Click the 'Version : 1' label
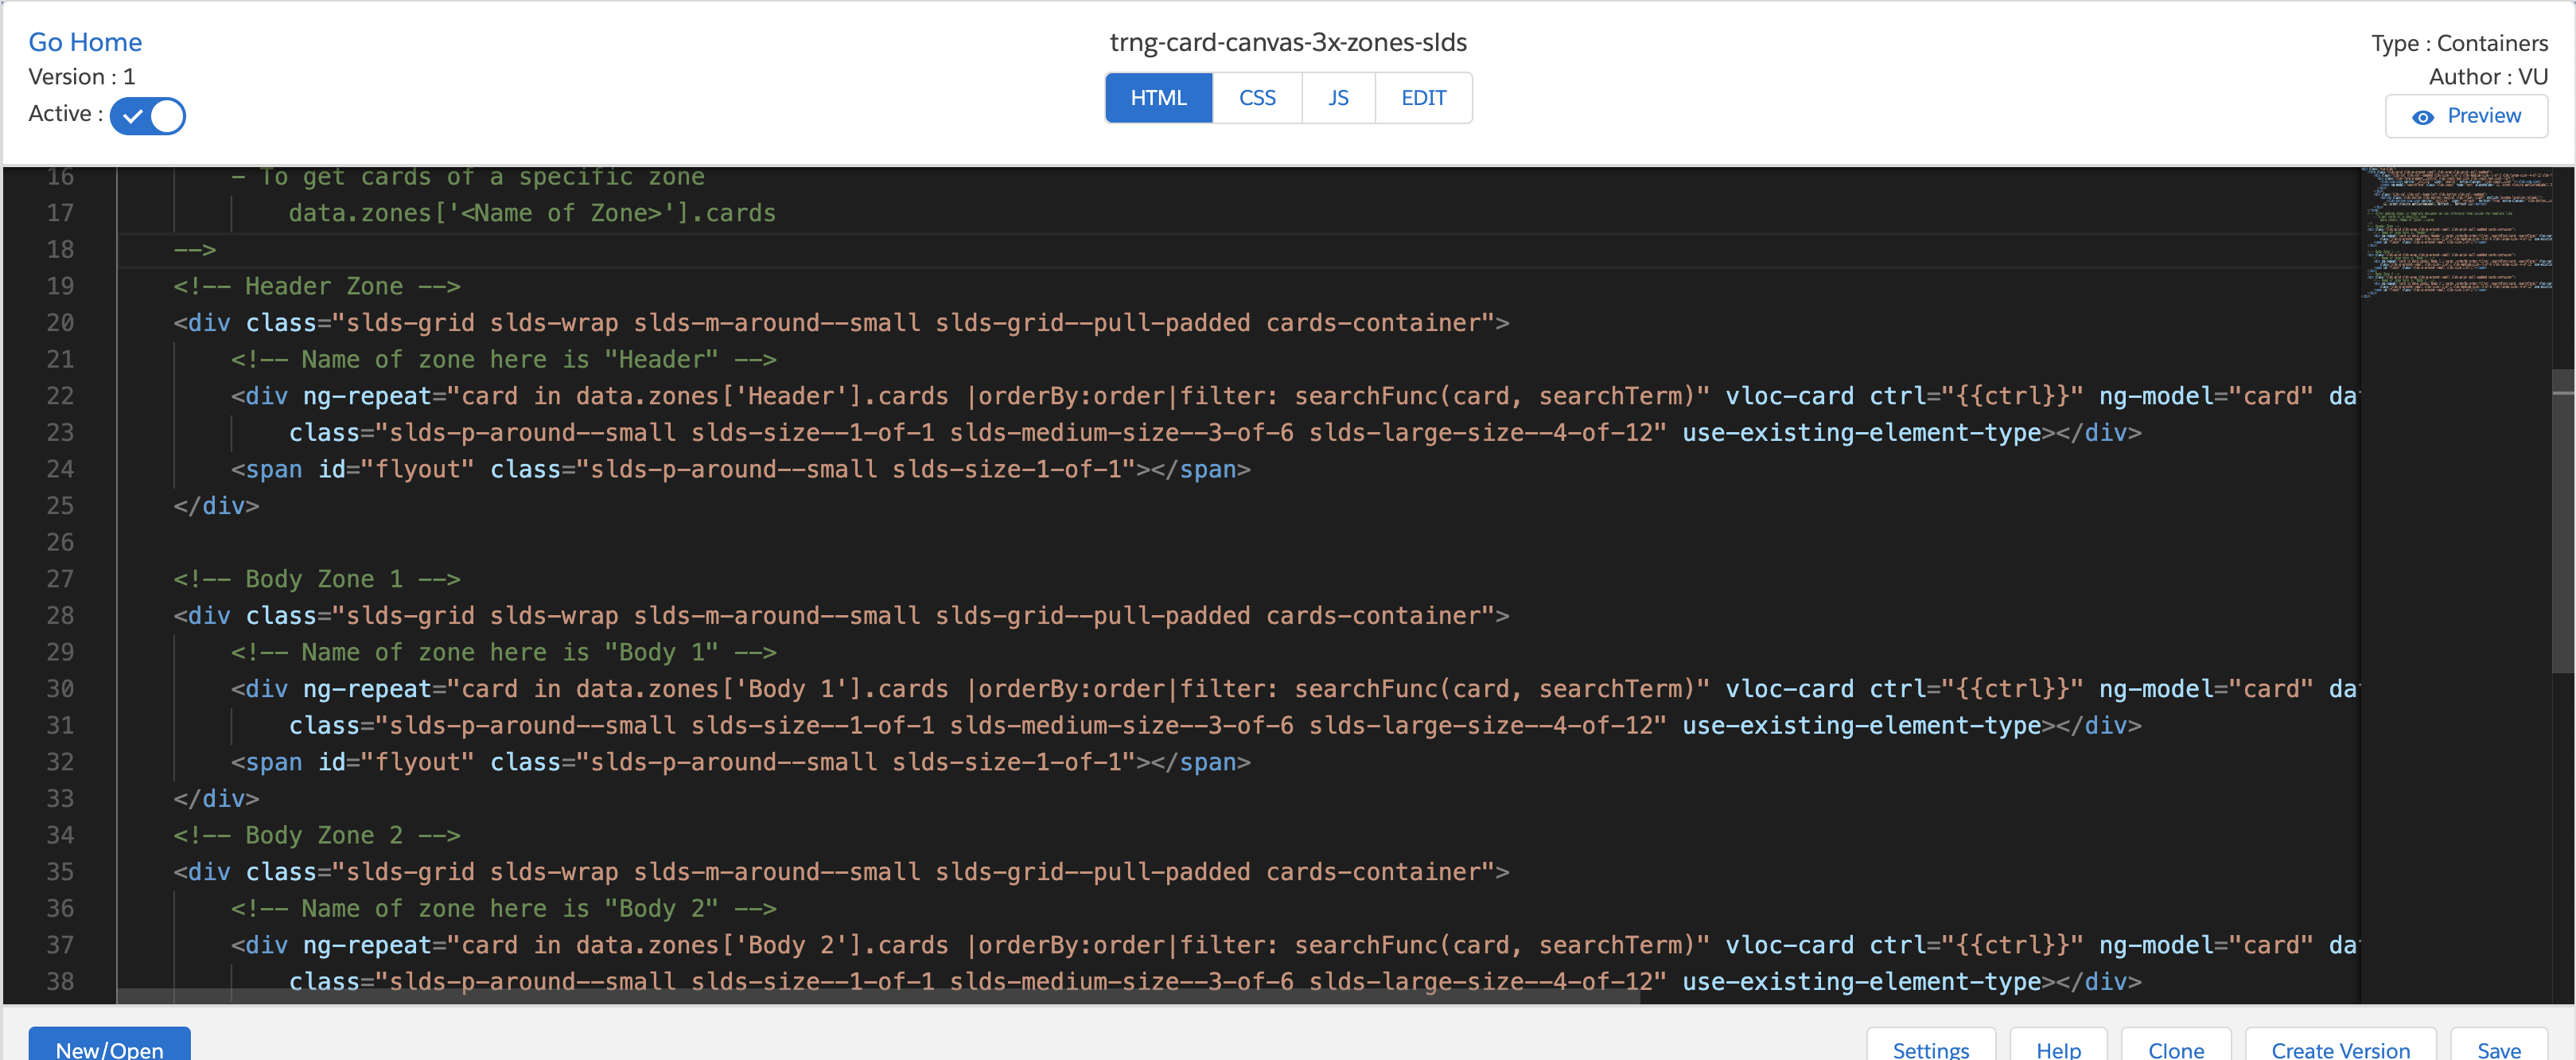 82,77
